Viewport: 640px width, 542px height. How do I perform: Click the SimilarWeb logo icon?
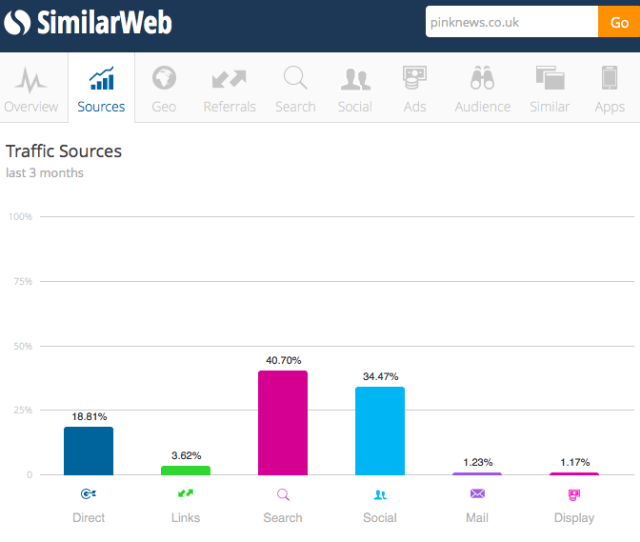[x=18, y=21]
